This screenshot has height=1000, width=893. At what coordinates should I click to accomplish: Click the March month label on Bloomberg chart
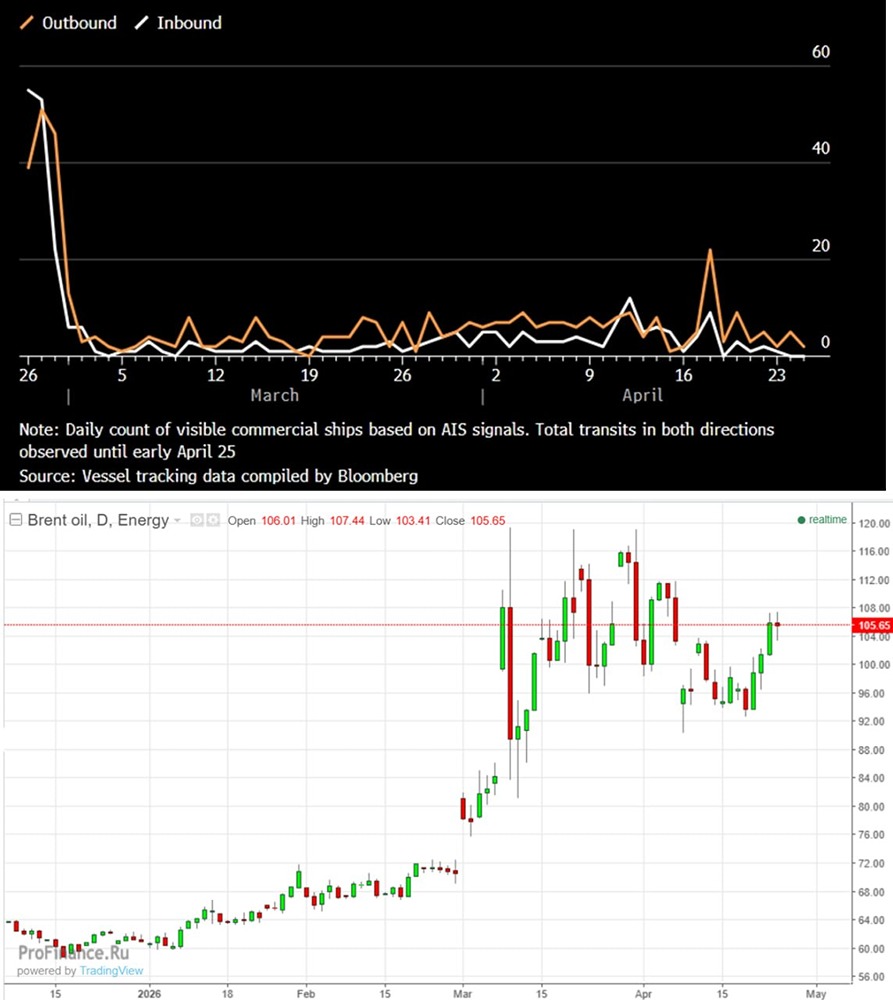(x=275, y=395)
